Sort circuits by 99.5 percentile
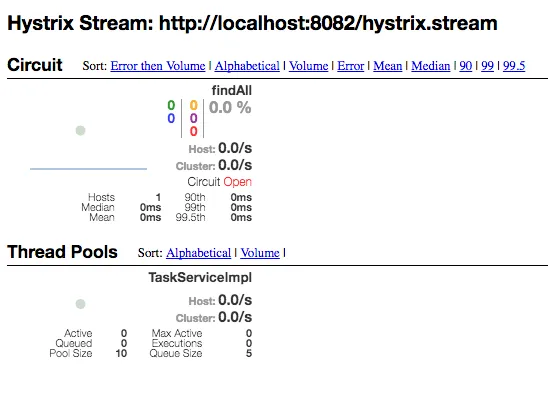 click(x=514, y=66)
